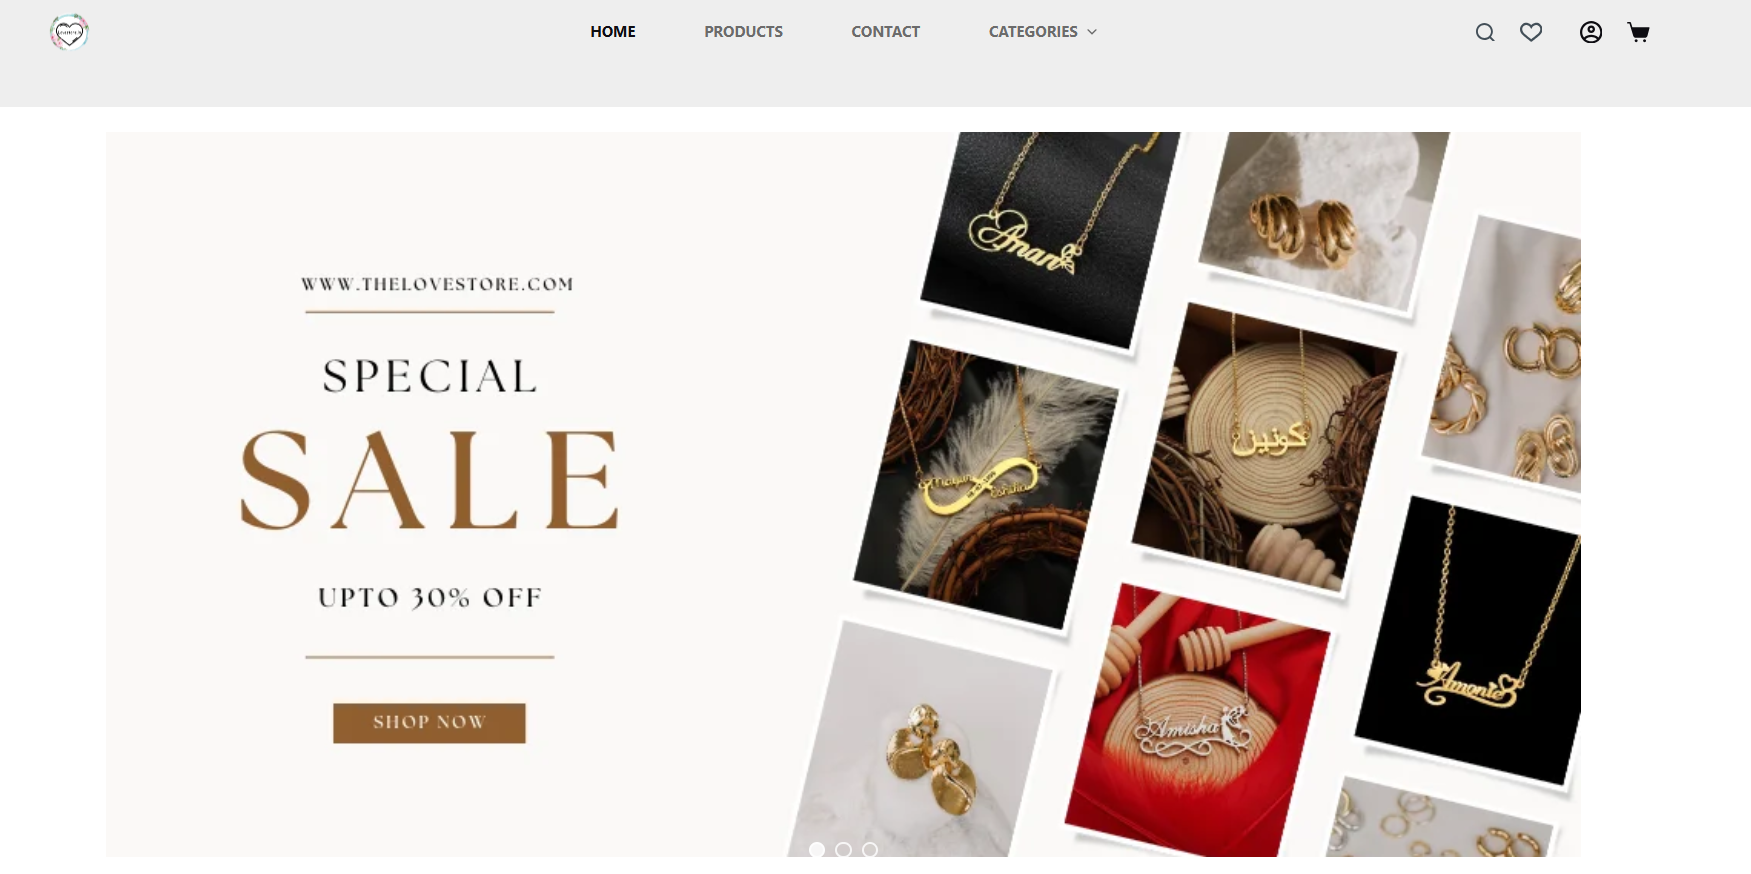Image resolution: width=1751 pixels, height=874 pixels.
Task: Open the Products menu item
Action: [743, 32]
